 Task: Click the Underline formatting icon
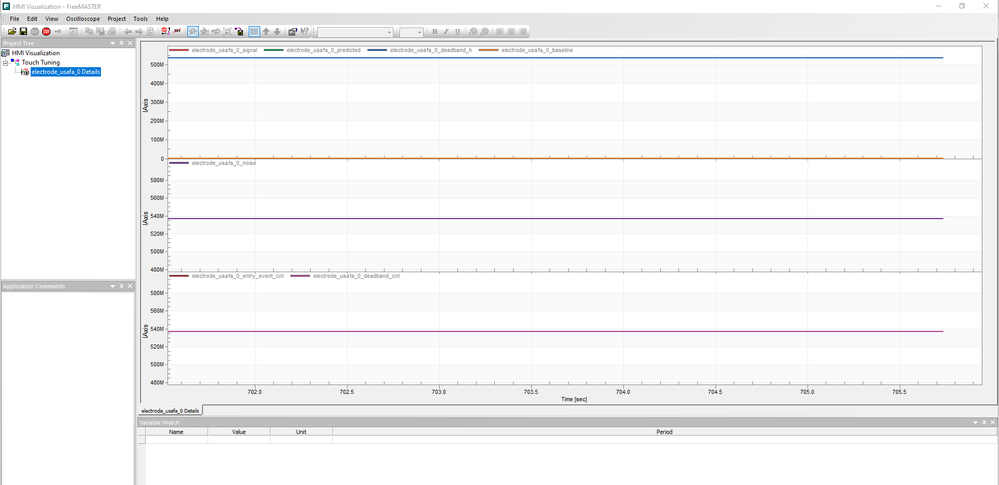click(457, 32)
